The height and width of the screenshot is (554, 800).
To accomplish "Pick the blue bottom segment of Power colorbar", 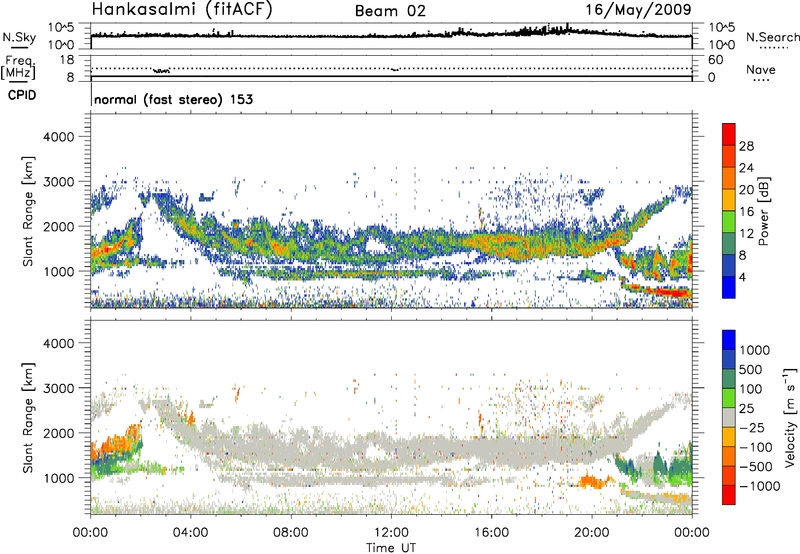I will coord(729,287).
